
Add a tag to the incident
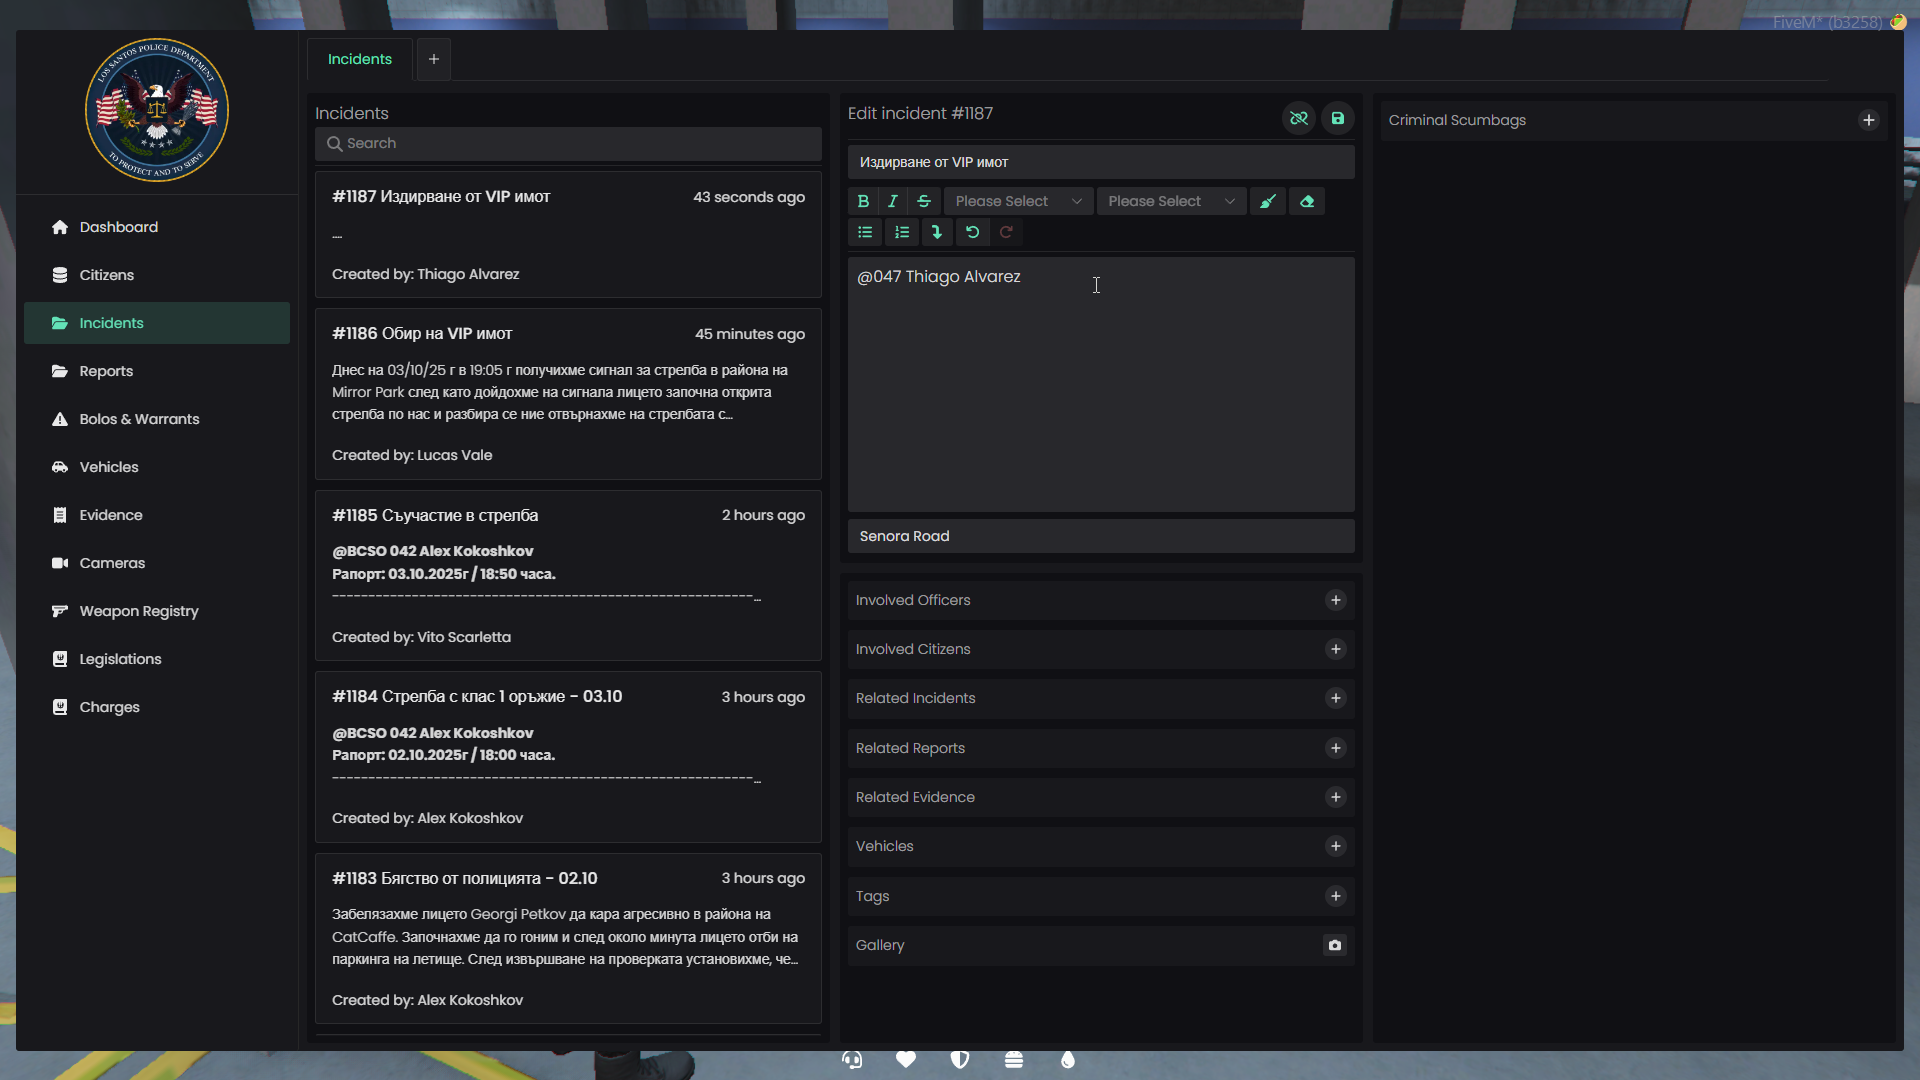(x=1335, y=896)
